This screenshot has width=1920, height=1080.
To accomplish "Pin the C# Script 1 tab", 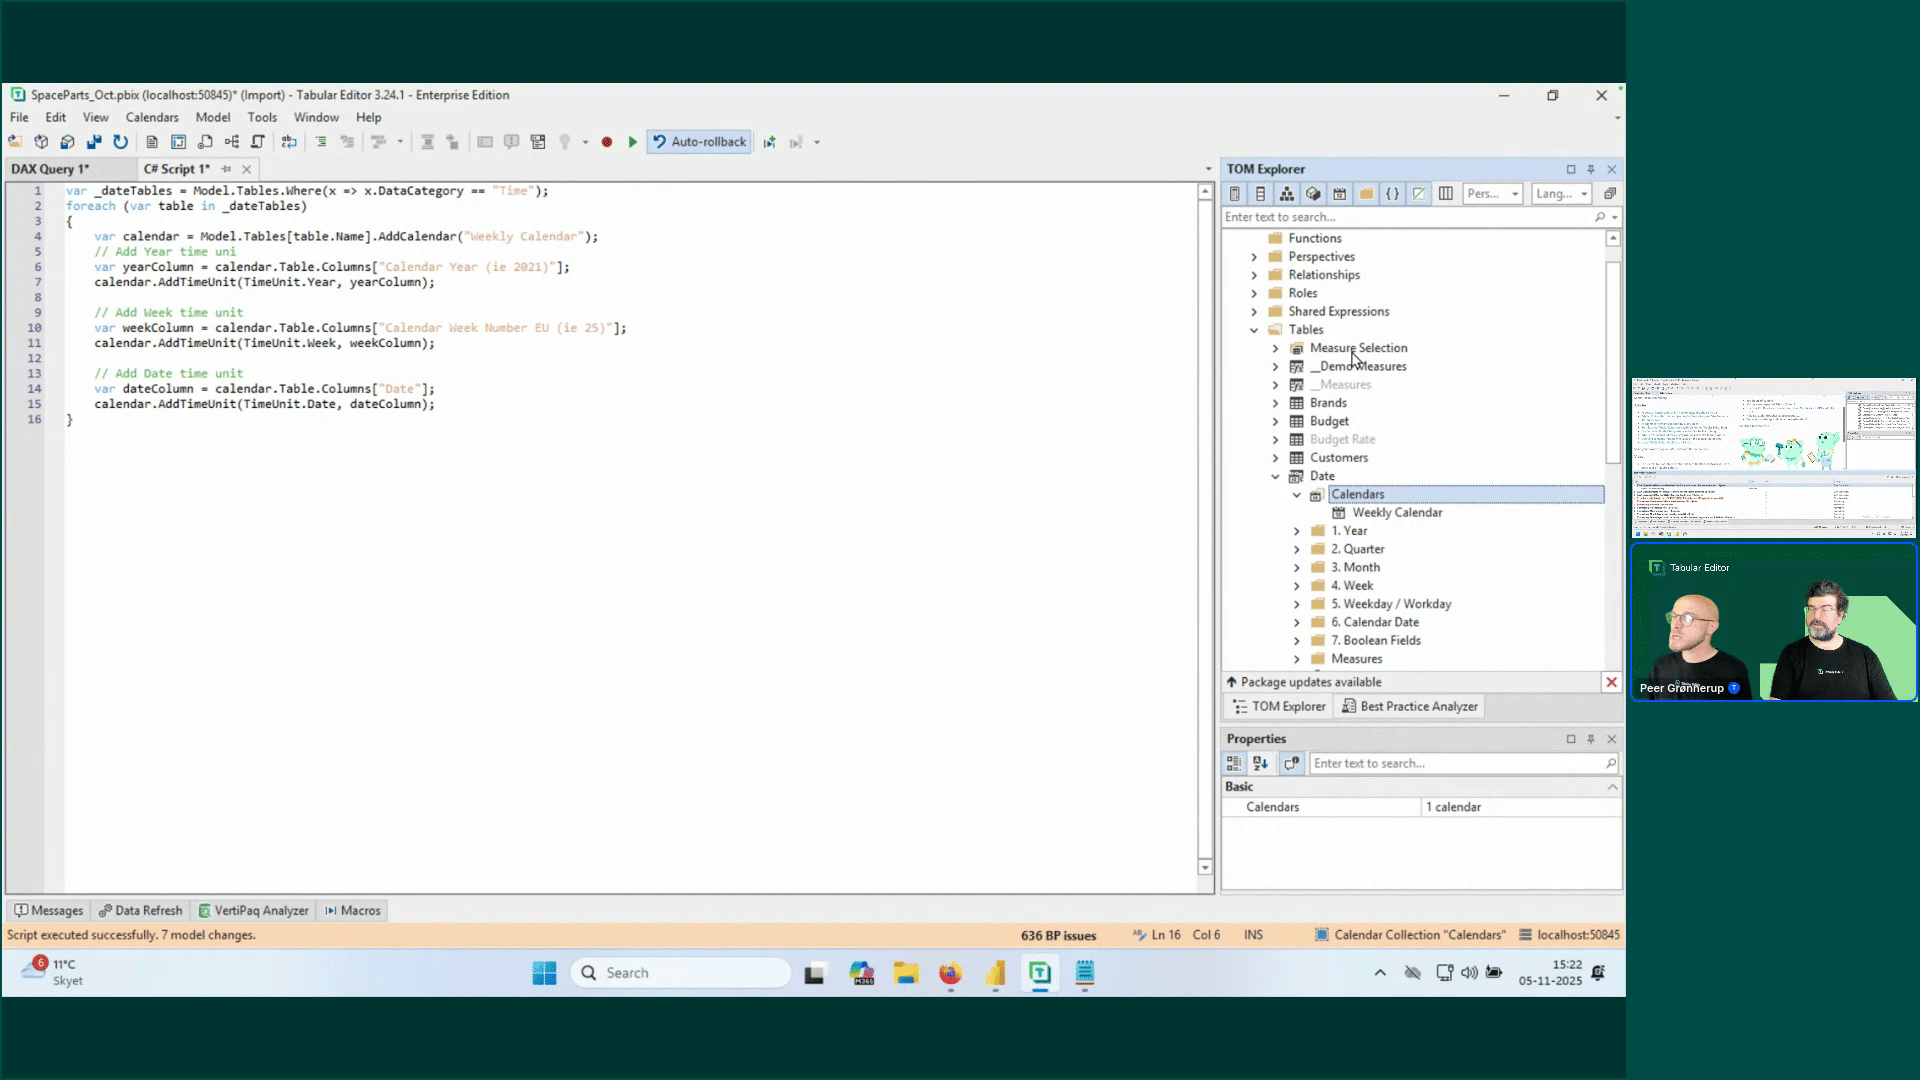I will click(x=227, y=169).
